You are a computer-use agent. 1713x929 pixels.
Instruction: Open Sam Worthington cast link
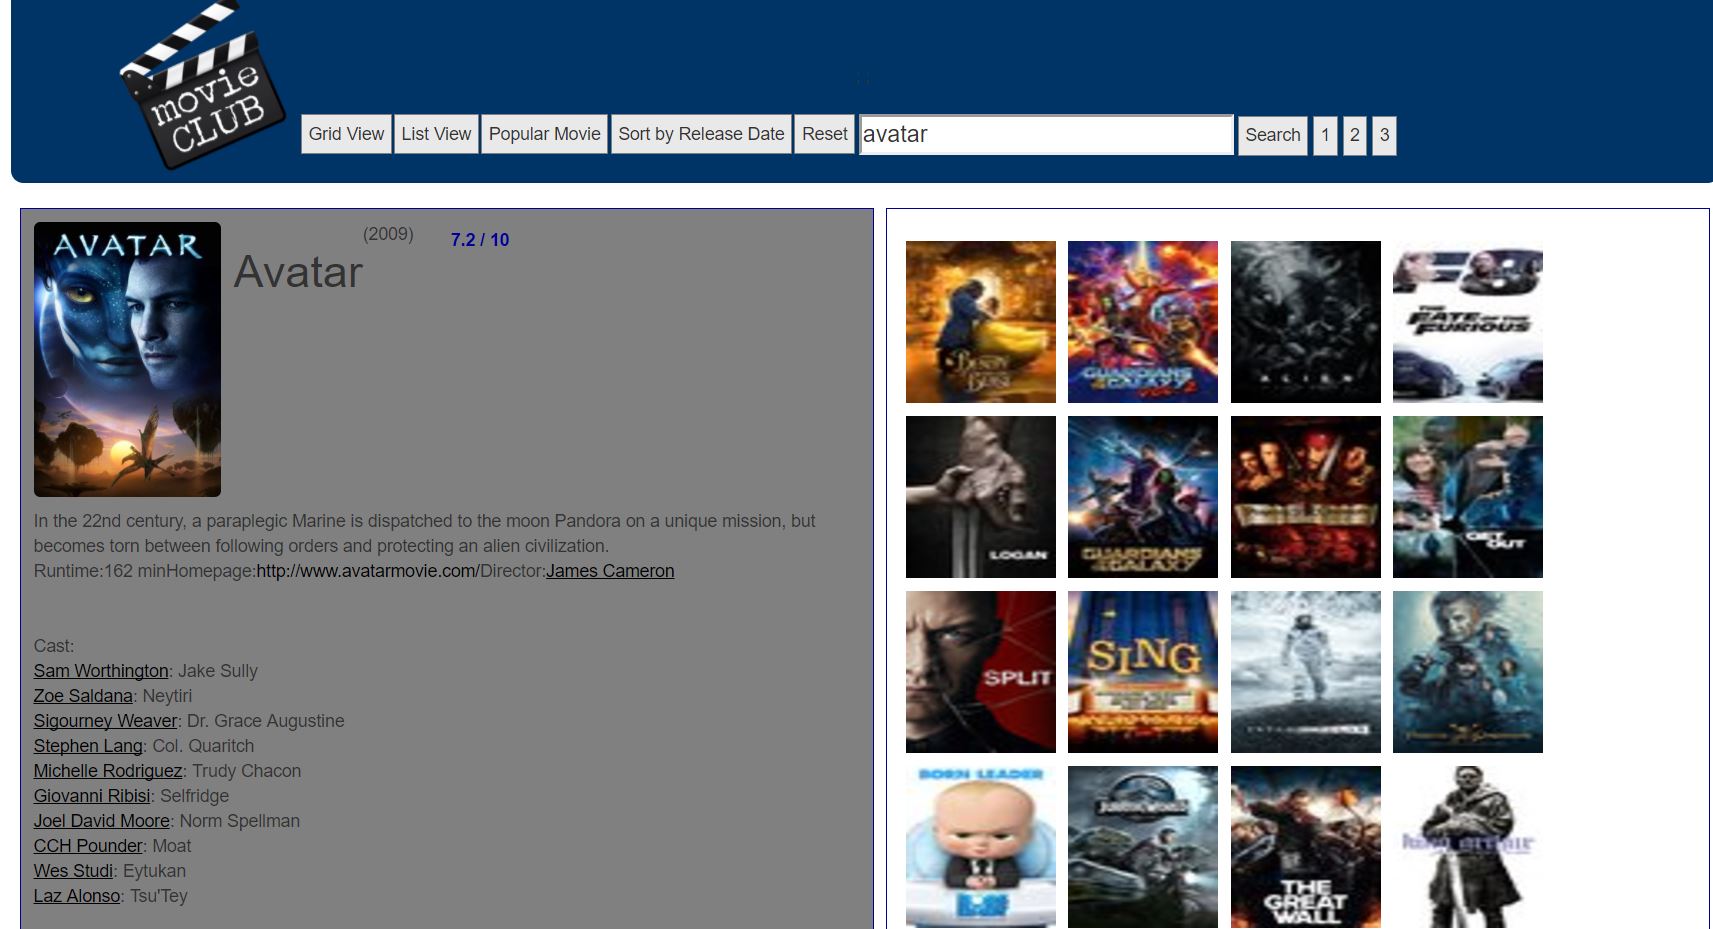(101, 671)
